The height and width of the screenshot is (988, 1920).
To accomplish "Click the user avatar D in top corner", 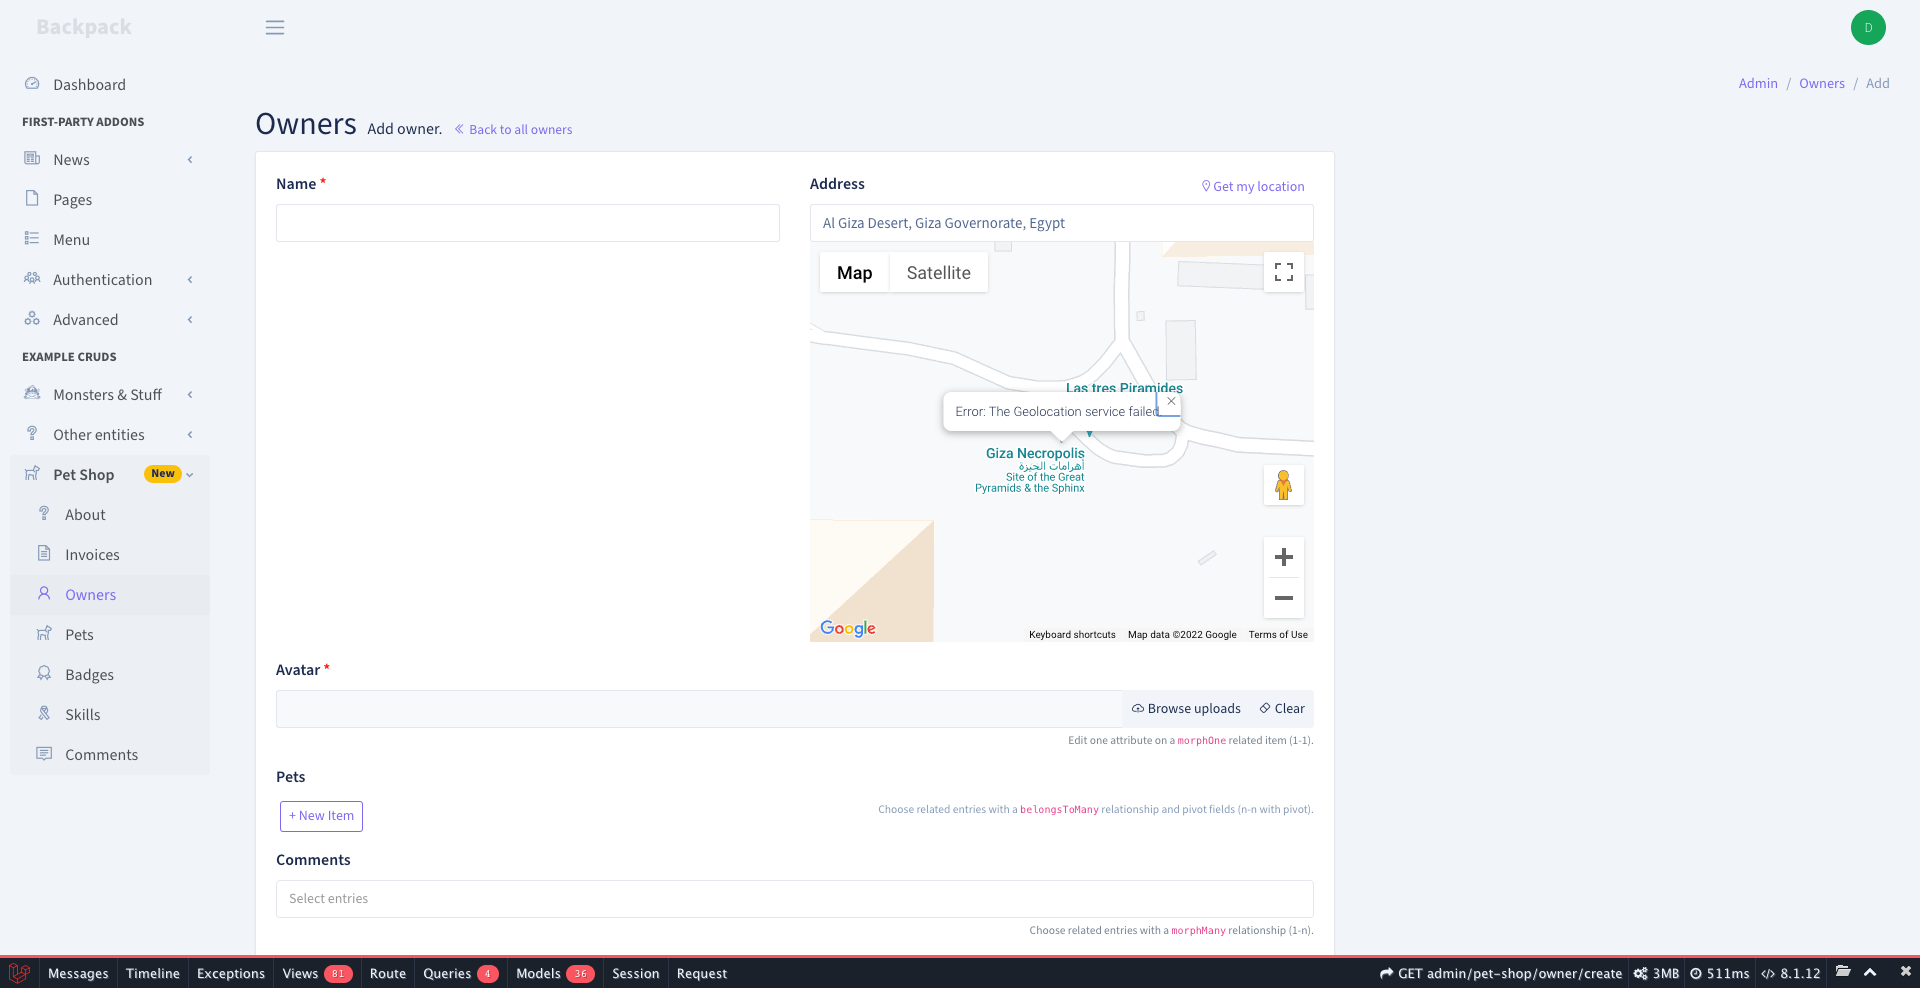I will point(1868,27).
